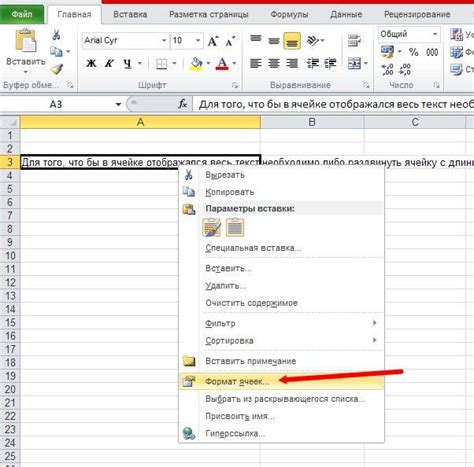Image resolution: width=474 pixels, height=467 pixels.
Task: Click the Wrap Text icon
Action: click(x=354, y=40)
